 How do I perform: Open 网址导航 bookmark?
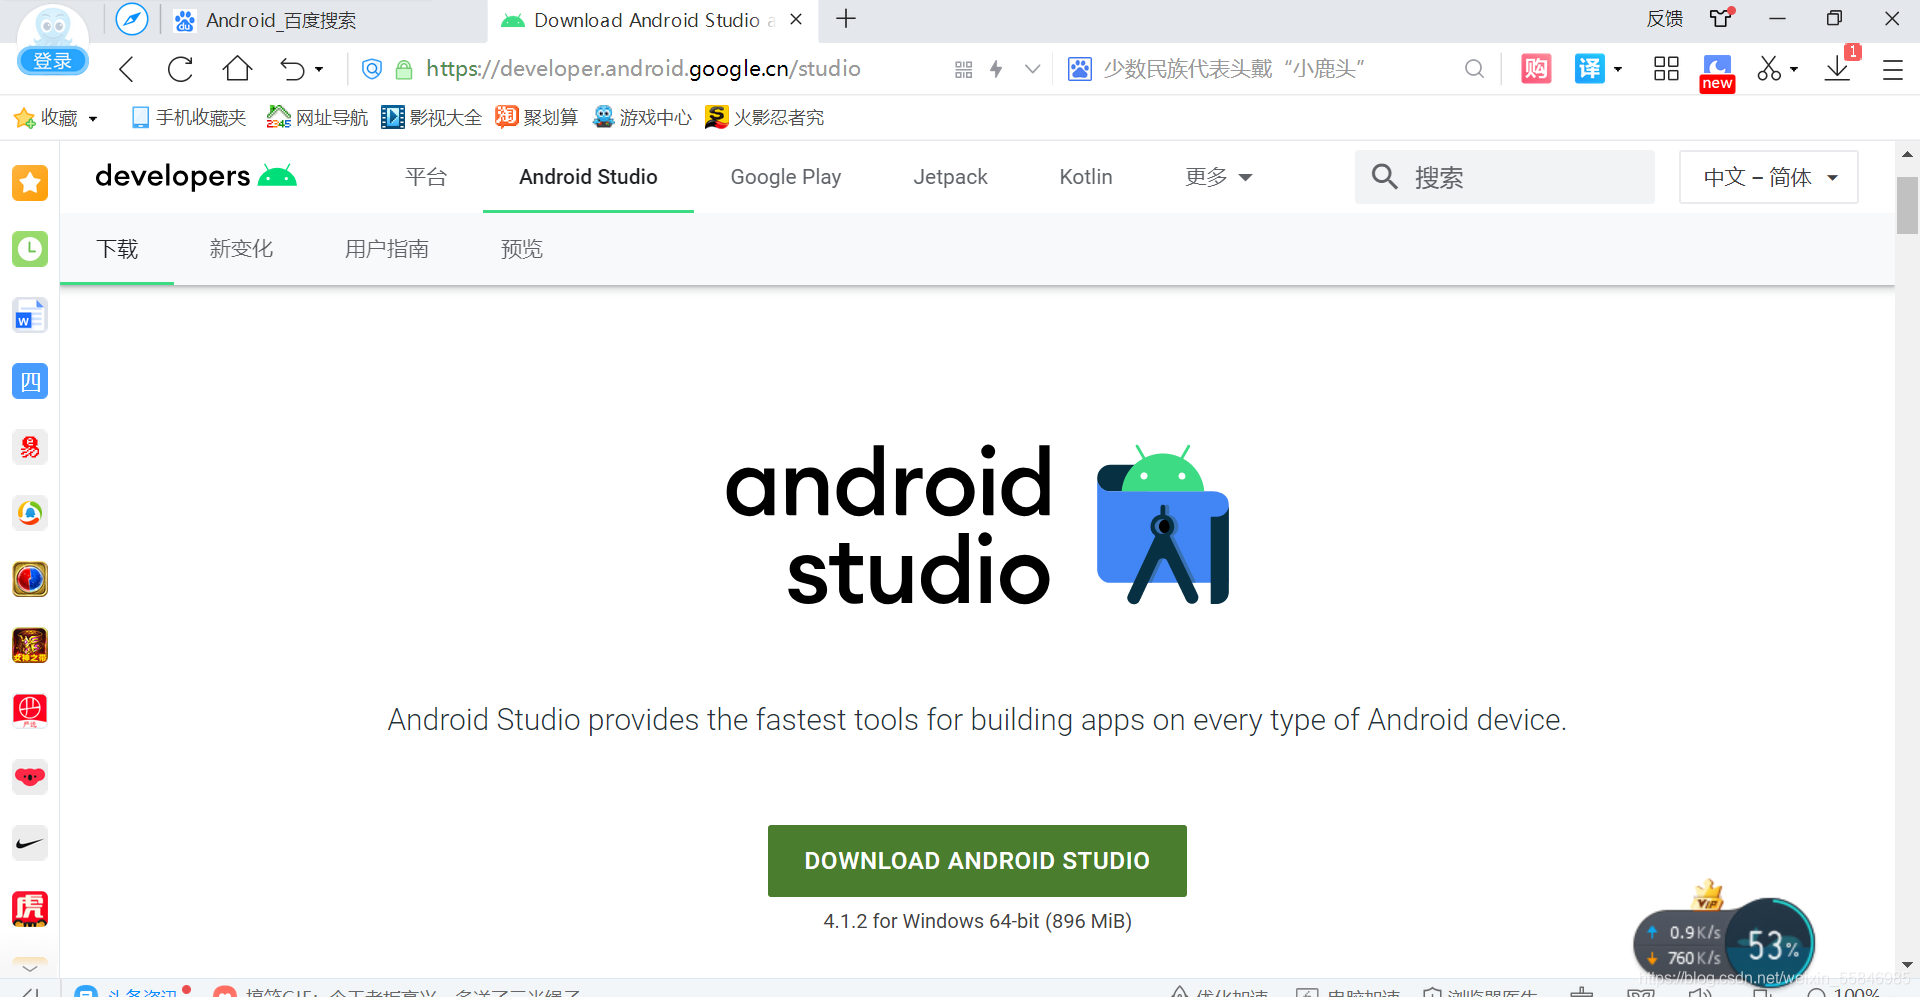pos(317,118)
